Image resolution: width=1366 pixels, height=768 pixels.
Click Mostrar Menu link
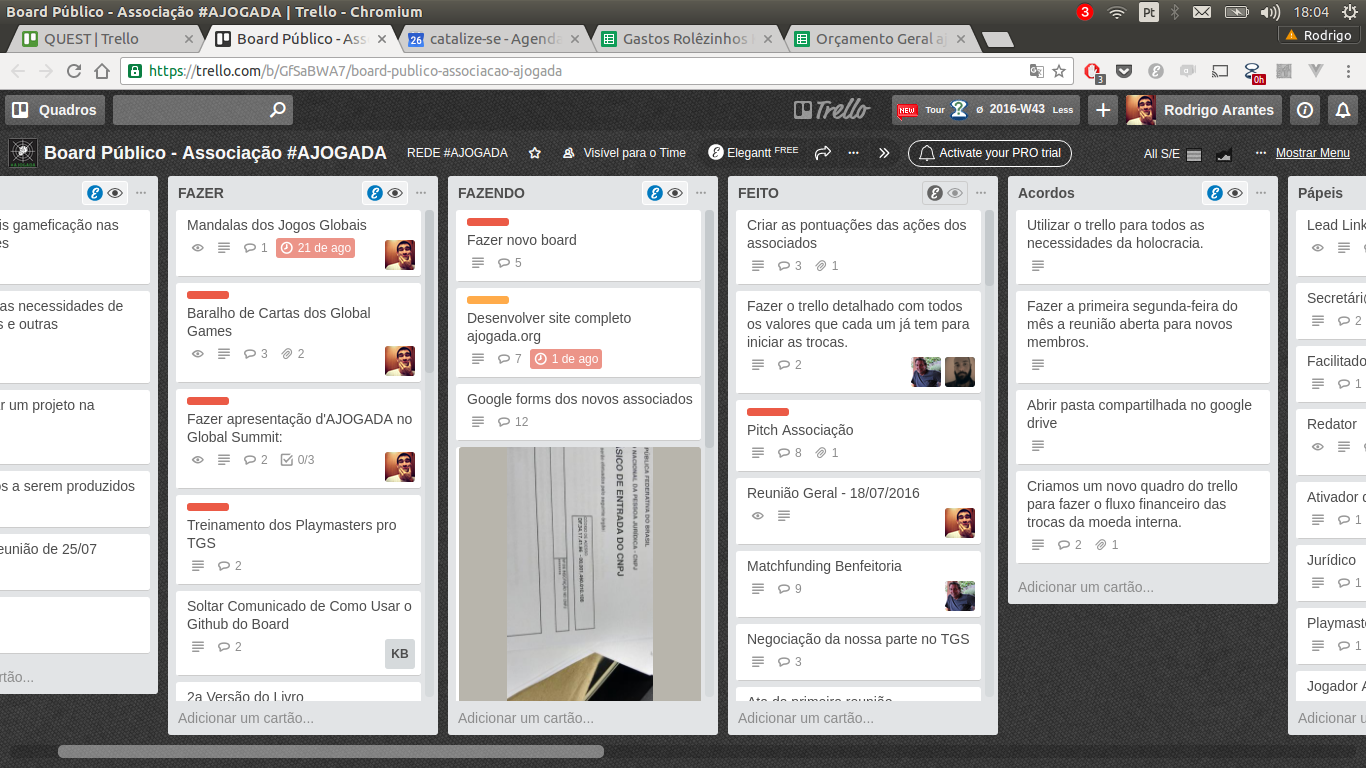1312,153
